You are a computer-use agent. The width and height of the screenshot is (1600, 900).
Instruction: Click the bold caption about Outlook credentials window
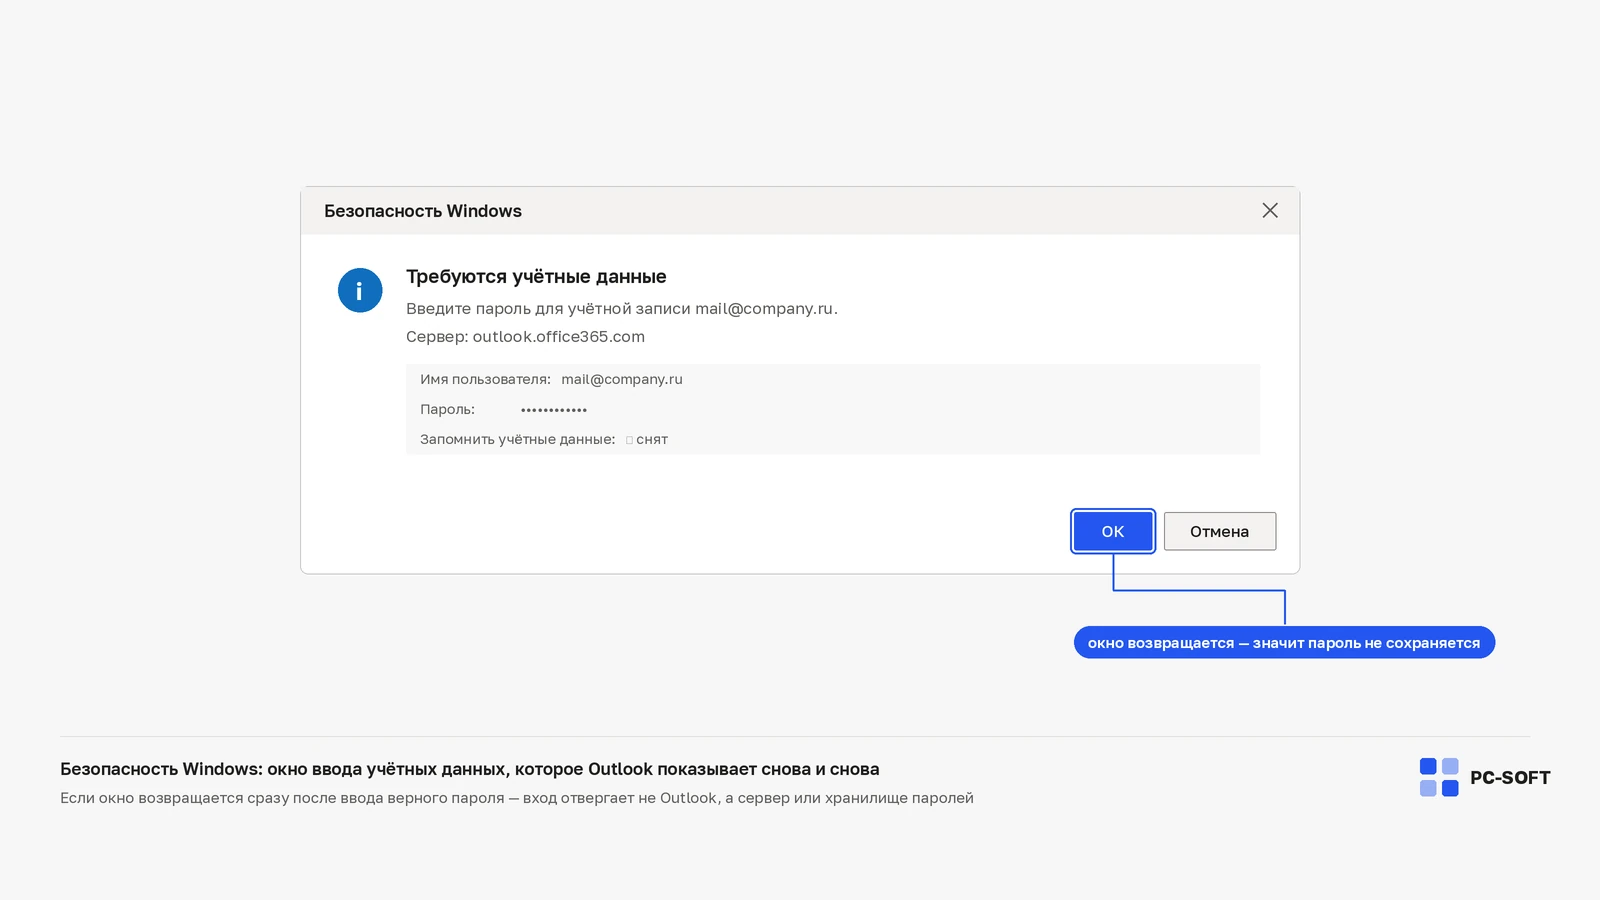coord(470,769)
